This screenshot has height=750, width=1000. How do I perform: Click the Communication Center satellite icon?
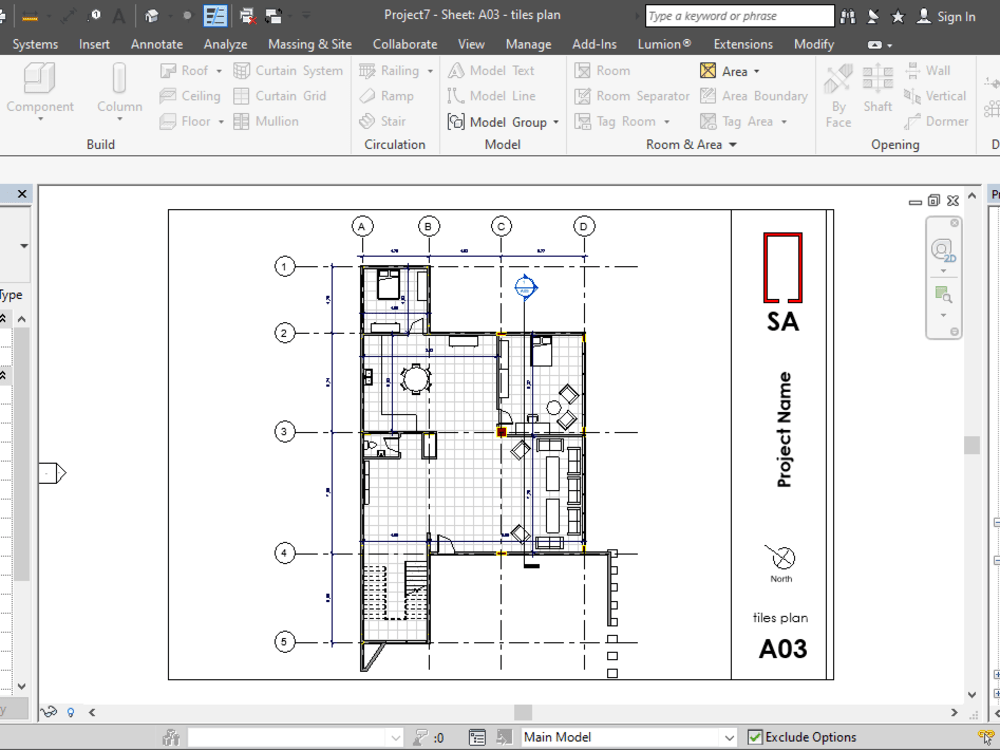click(x=872, y=17)
